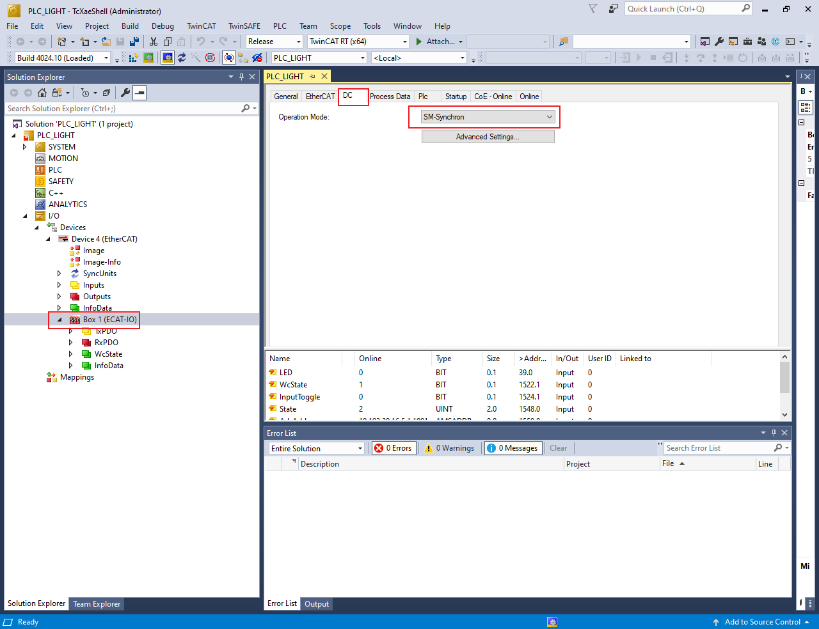Click the Attach debugger button

point(438,42)
